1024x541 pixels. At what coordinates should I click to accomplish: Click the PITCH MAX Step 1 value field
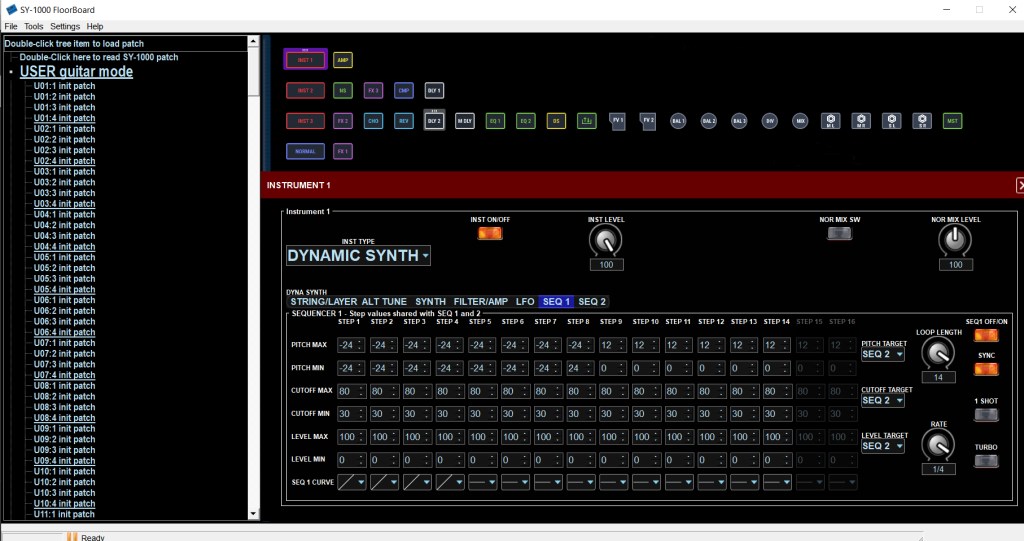pos(351,345)
